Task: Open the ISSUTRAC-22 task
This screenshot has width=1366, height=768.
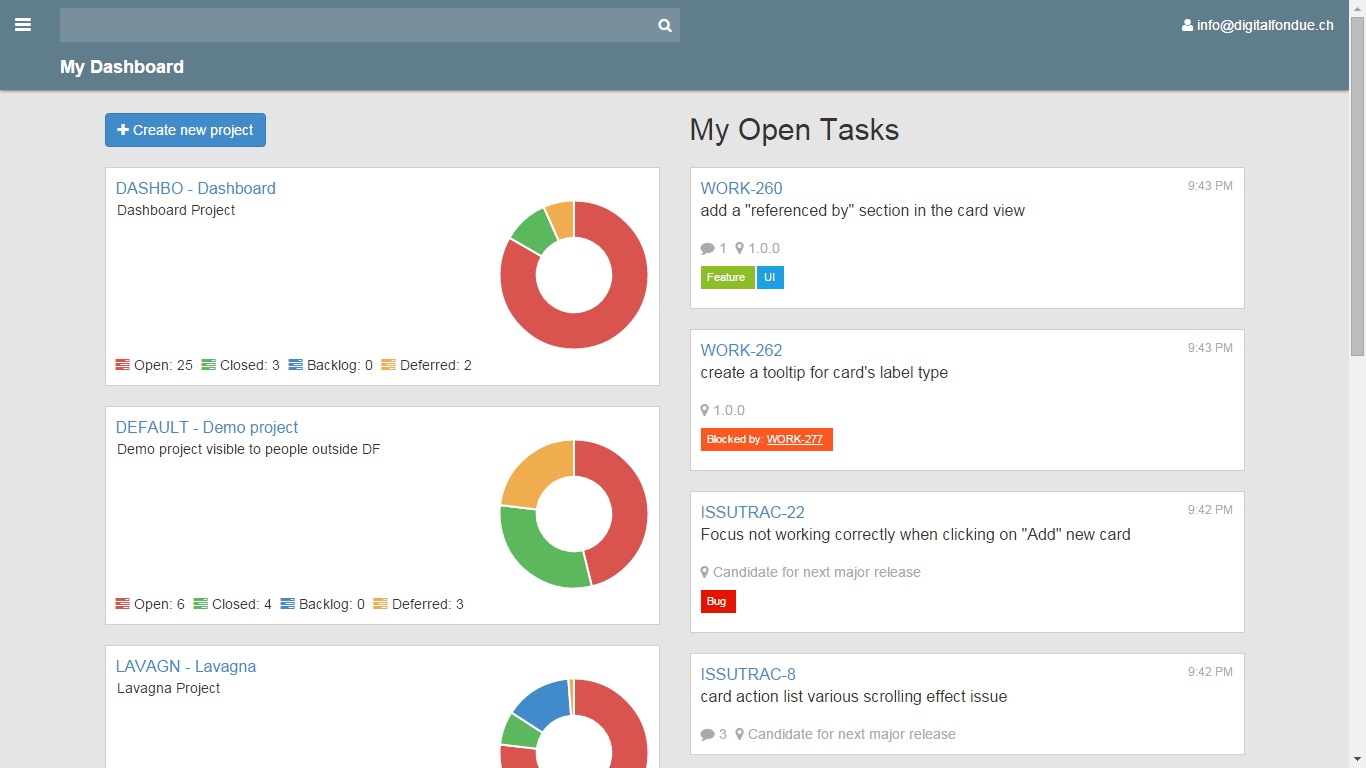Action: (752, 512)
